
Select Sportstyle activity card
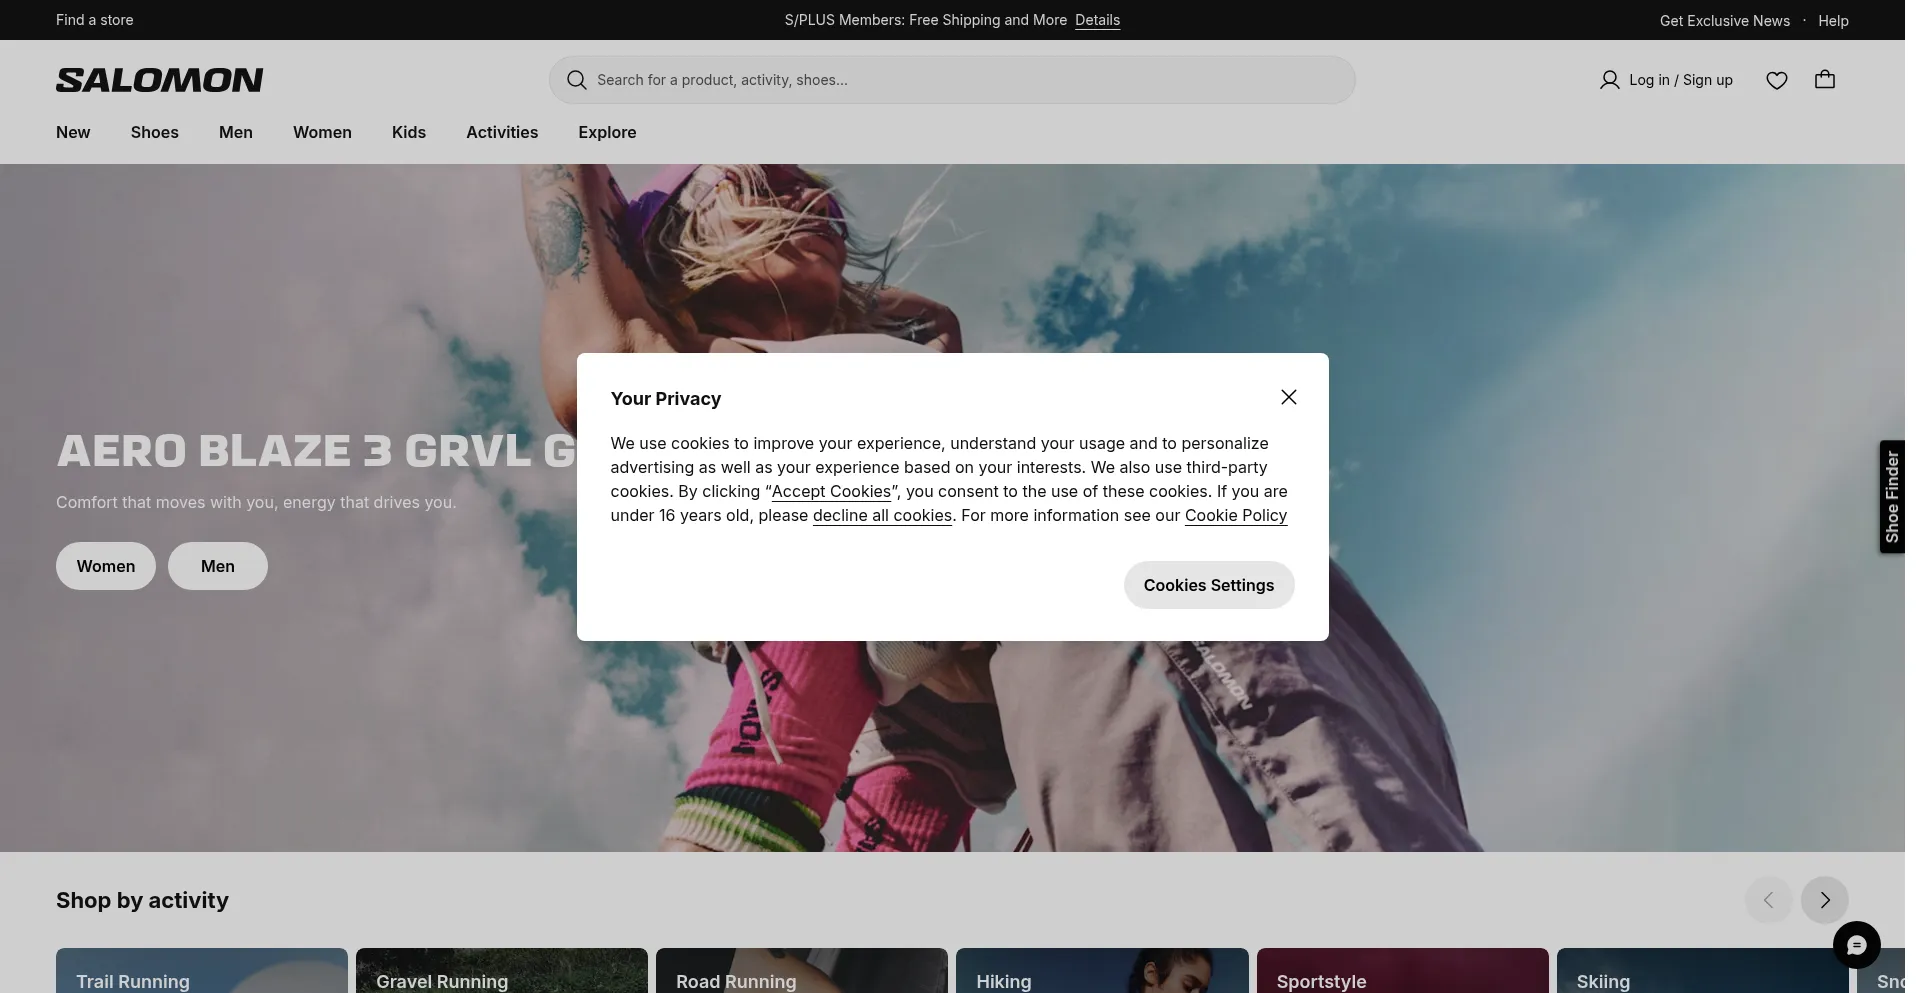click(1403, 971)
